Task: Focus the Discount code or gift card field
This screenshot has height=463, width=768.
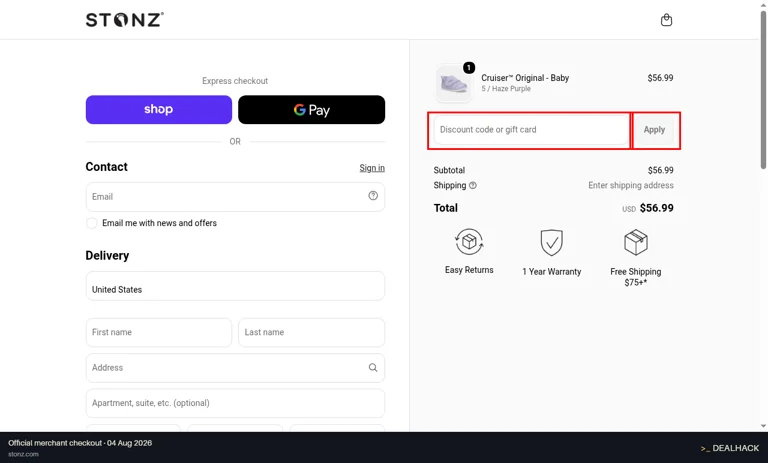Action: (x=531, y=130)
